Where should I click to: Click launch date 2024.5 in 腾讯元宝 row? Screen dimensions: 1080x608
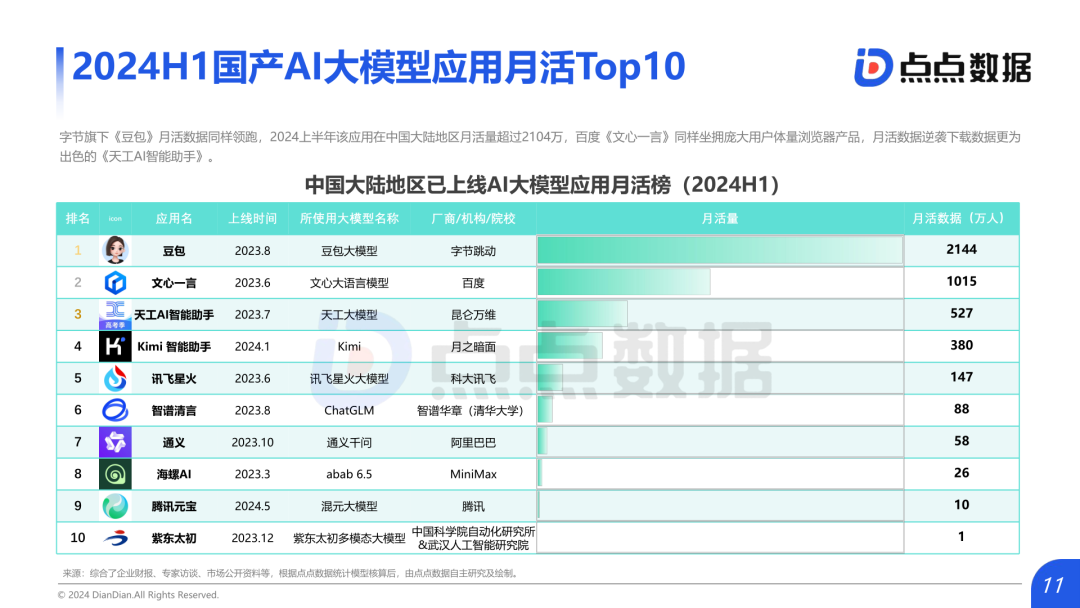pos(252,506)
